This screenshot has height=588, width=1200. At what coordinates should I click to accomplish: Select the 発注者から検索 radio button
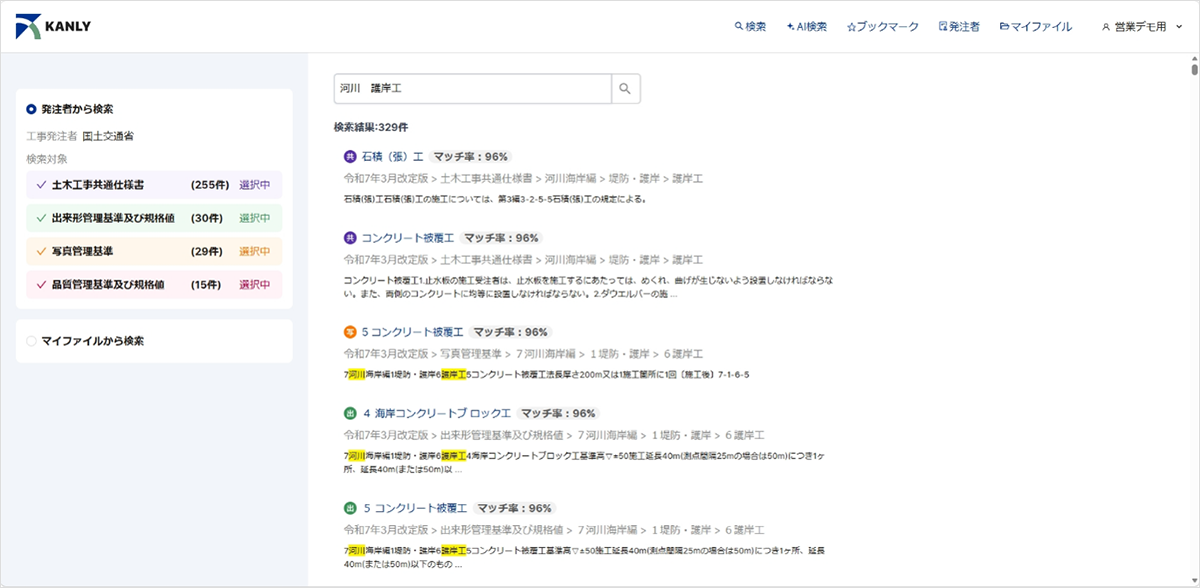(x=31, y=109)
